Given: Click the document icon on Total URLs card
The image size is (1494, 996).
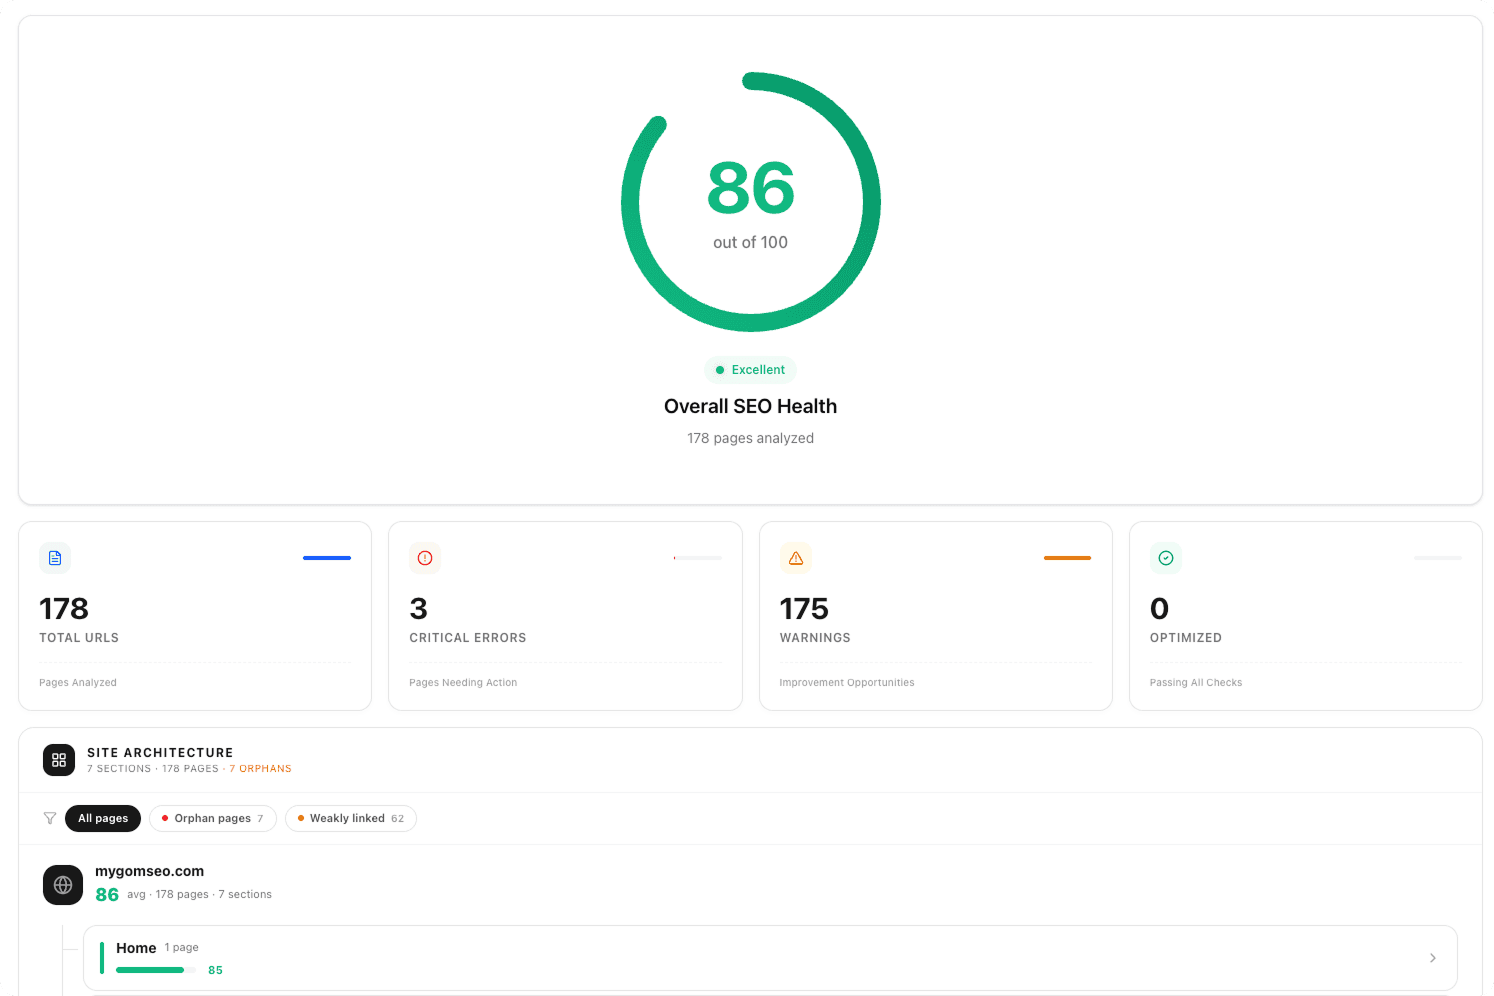Looking at the screenshot, I should point(55,558).
